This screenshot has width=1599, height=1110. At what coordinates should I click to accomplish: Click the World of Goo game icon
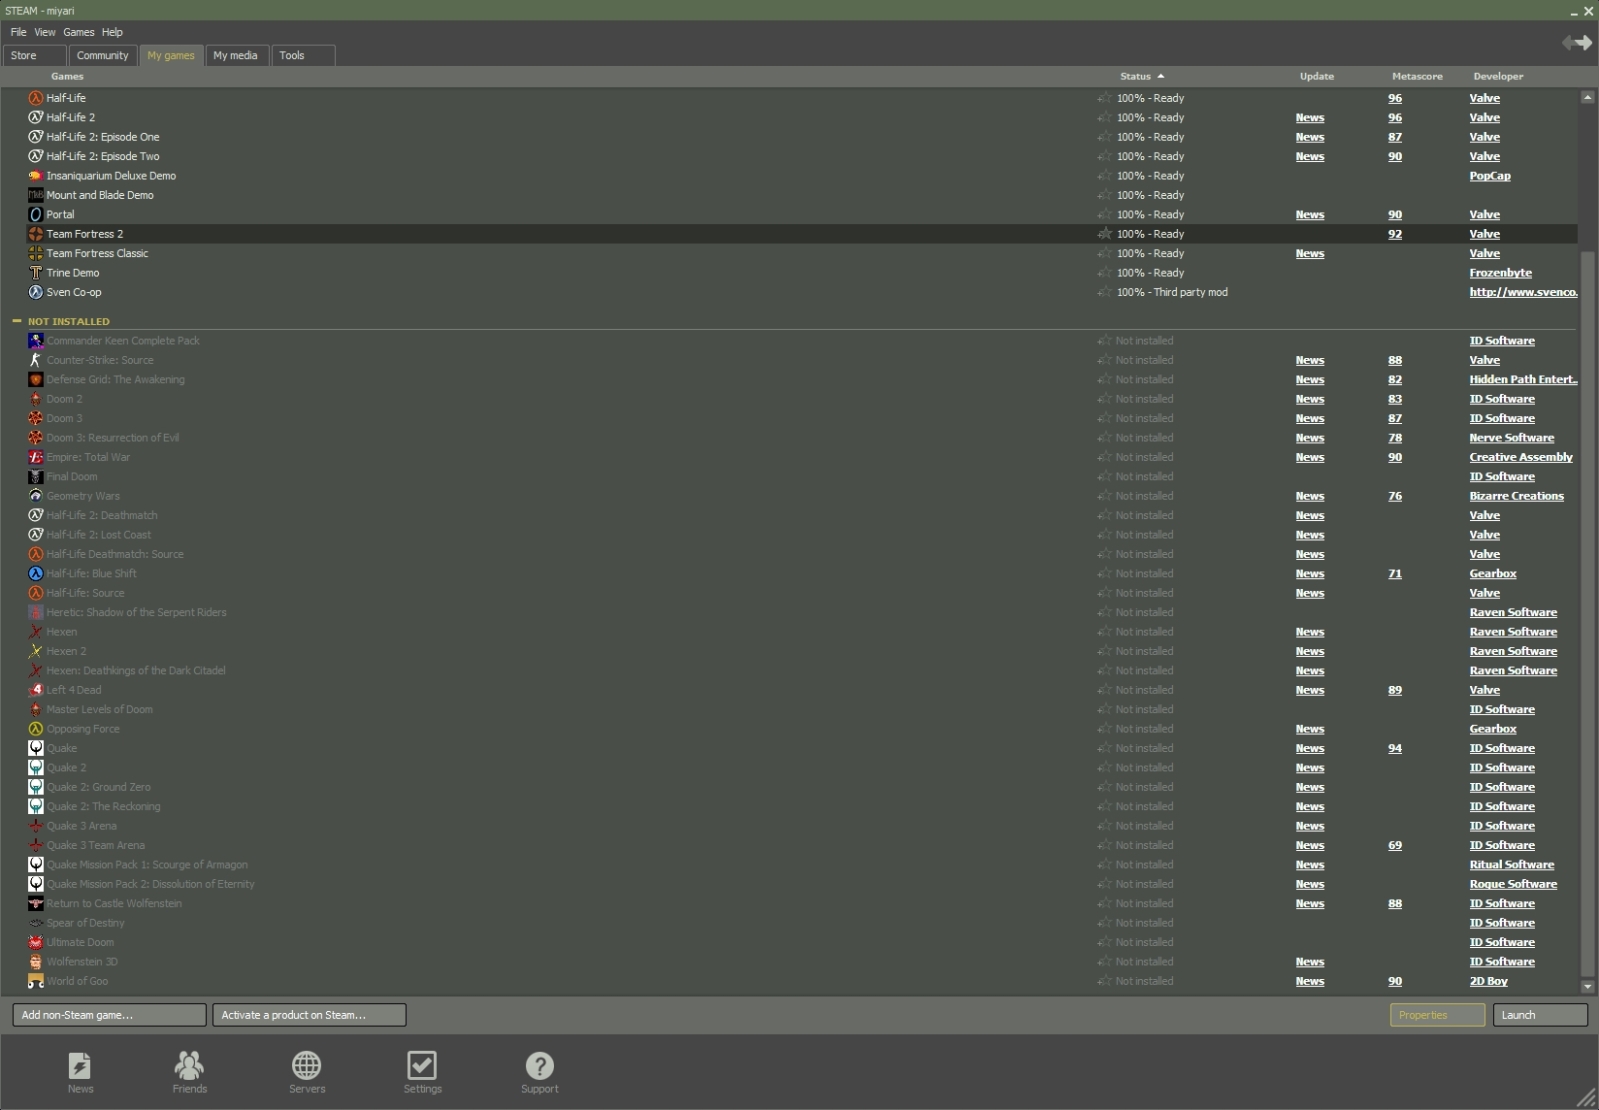coord(35,982)
